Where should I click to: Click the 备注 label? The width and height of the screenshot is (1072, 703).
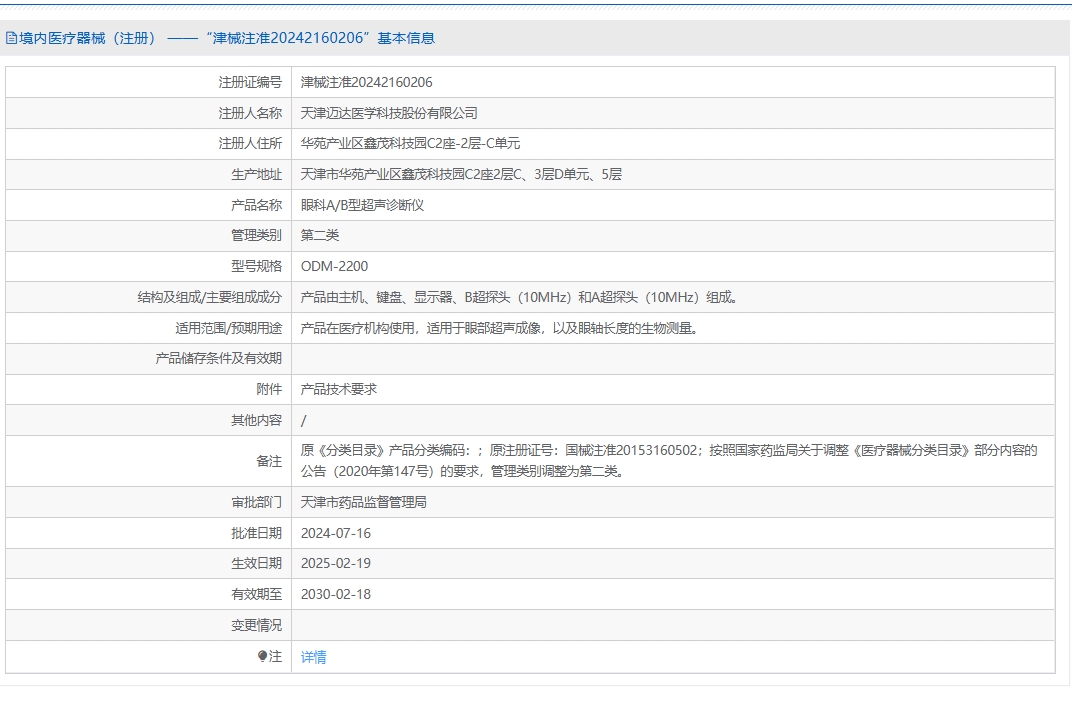269,462
